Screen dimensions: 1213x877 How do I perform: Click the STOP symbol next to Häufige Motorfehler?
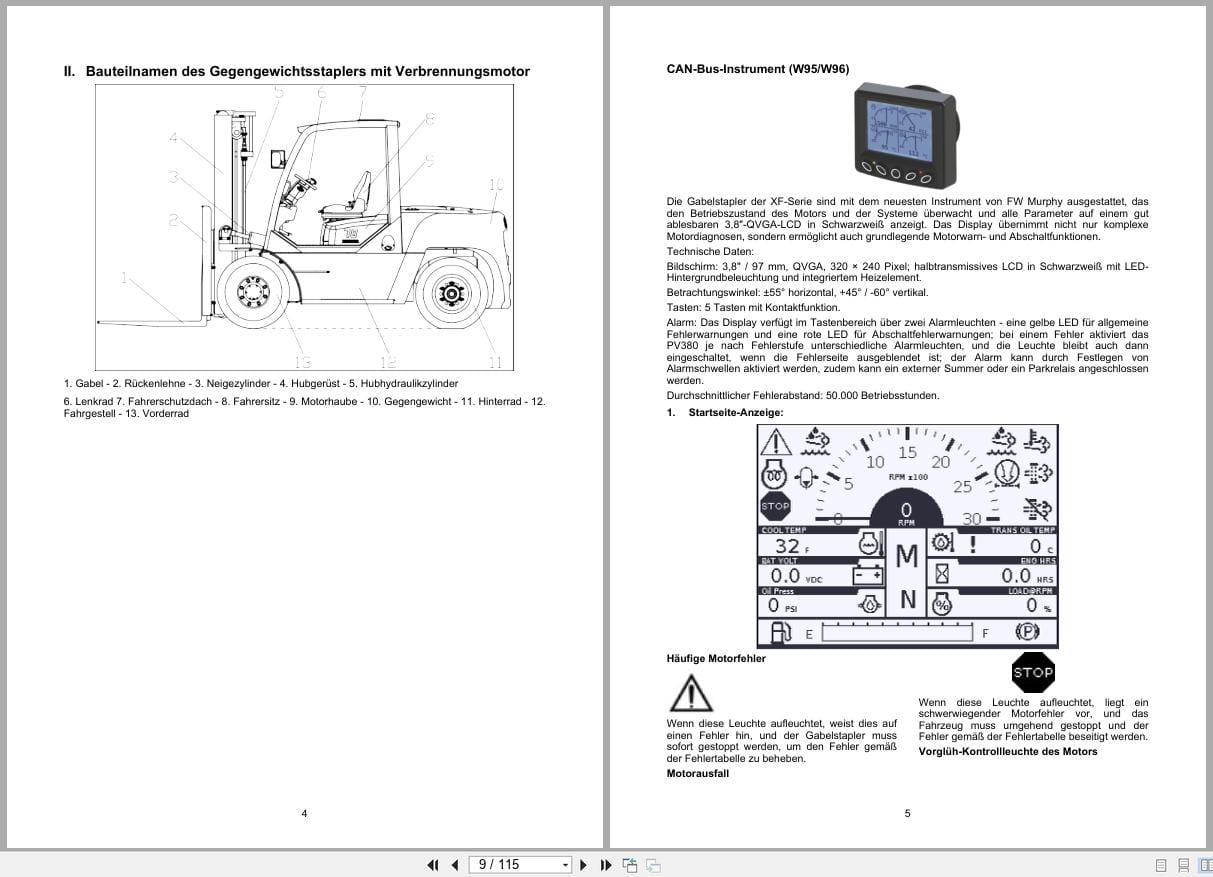click(1033, 673)
